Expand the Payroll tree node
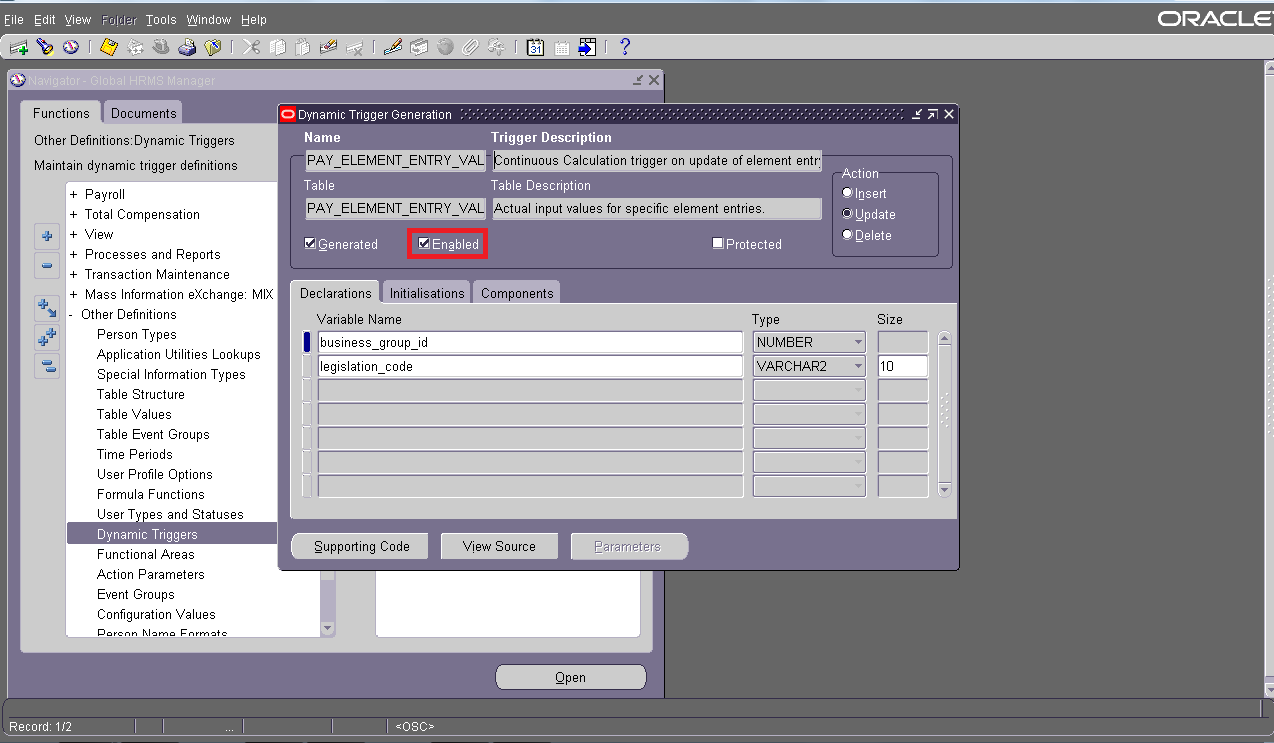The image size is (1274, 743). 73,194
